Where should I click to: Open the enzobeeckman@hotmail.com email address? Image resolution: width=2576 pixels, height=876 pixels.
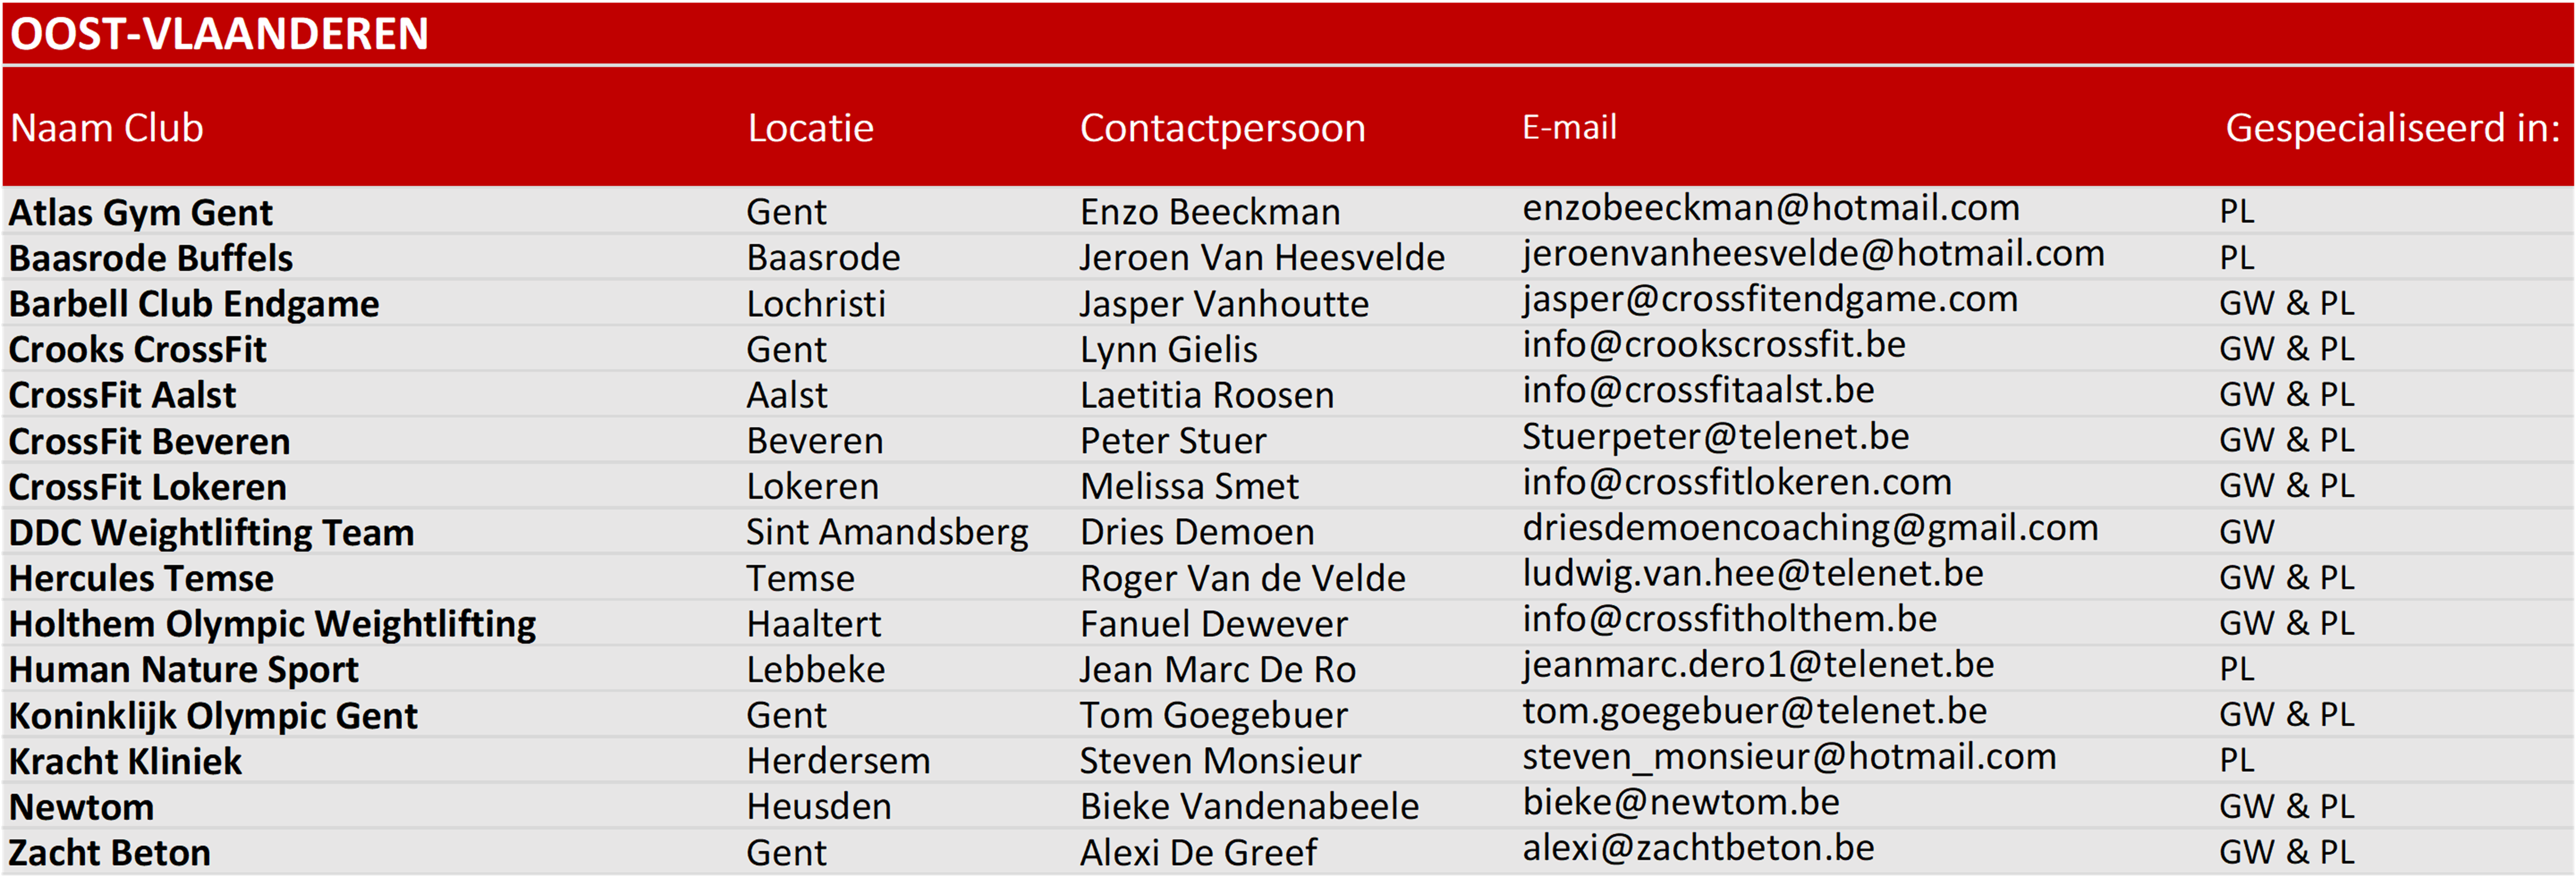point(1771,208)
